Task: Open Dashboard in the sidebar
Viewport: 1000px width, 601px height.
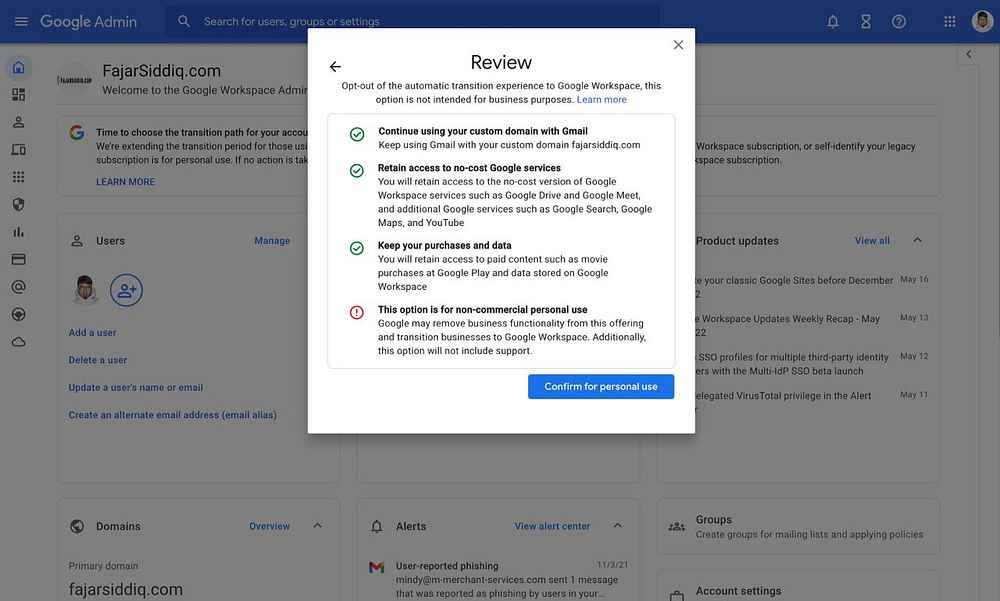Action: pyautogui.click(x=18, y=94)
